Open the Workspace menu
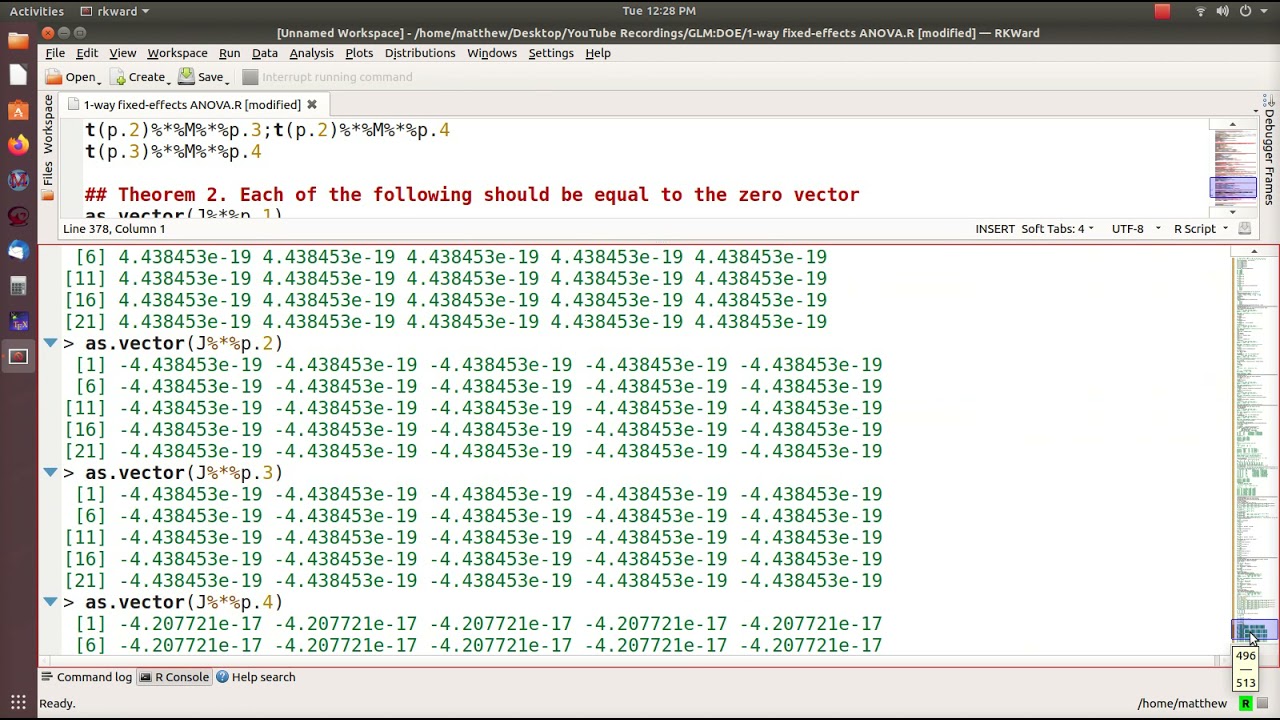 [177, 53]
